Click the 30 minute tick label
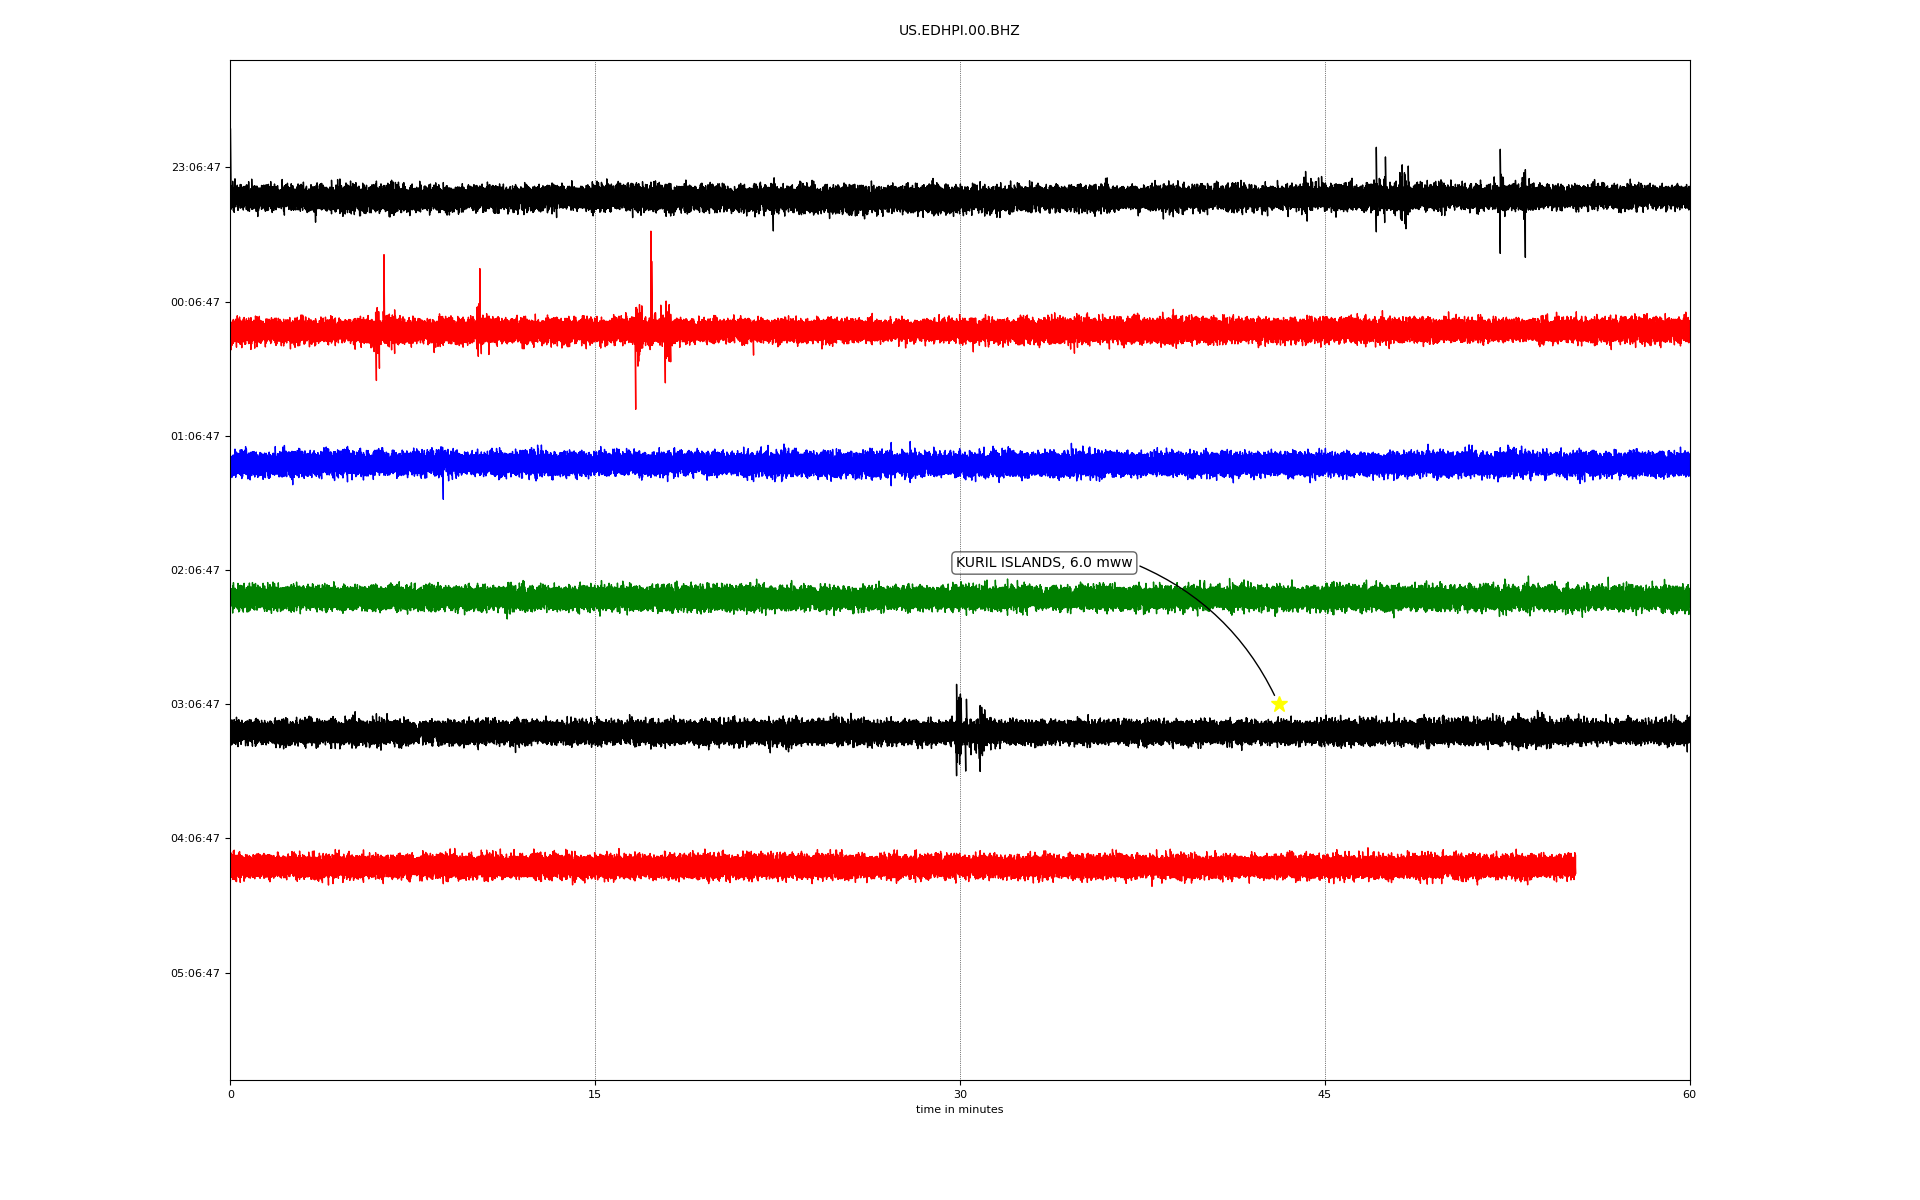This screenshot has width=1920, height=1200. click(x=960, y=1095)
